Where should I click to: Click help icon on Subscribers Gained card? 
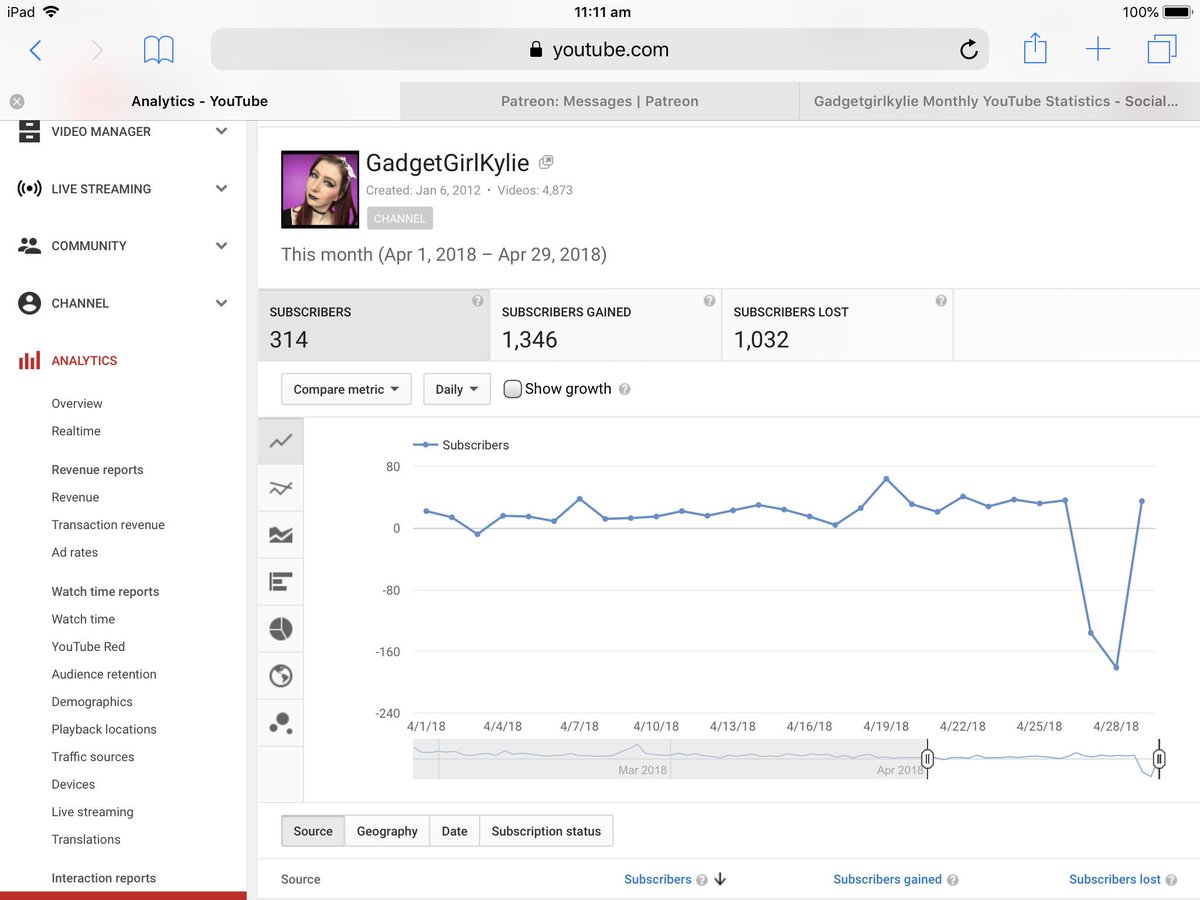(709, 301)
